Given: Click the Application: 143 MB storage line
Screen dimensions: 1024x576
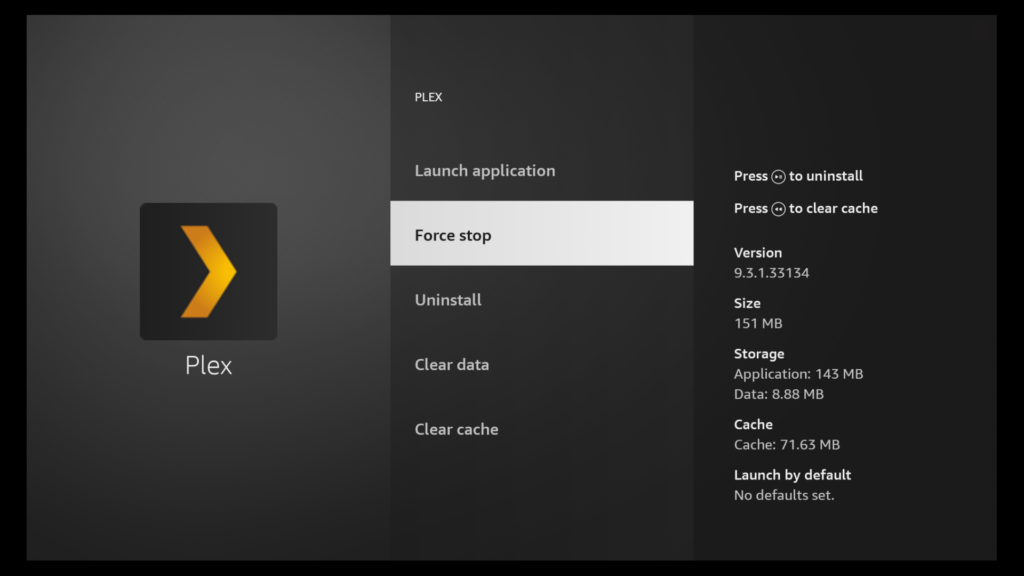Looking at the screenshot, I should [x=798, y=374].
